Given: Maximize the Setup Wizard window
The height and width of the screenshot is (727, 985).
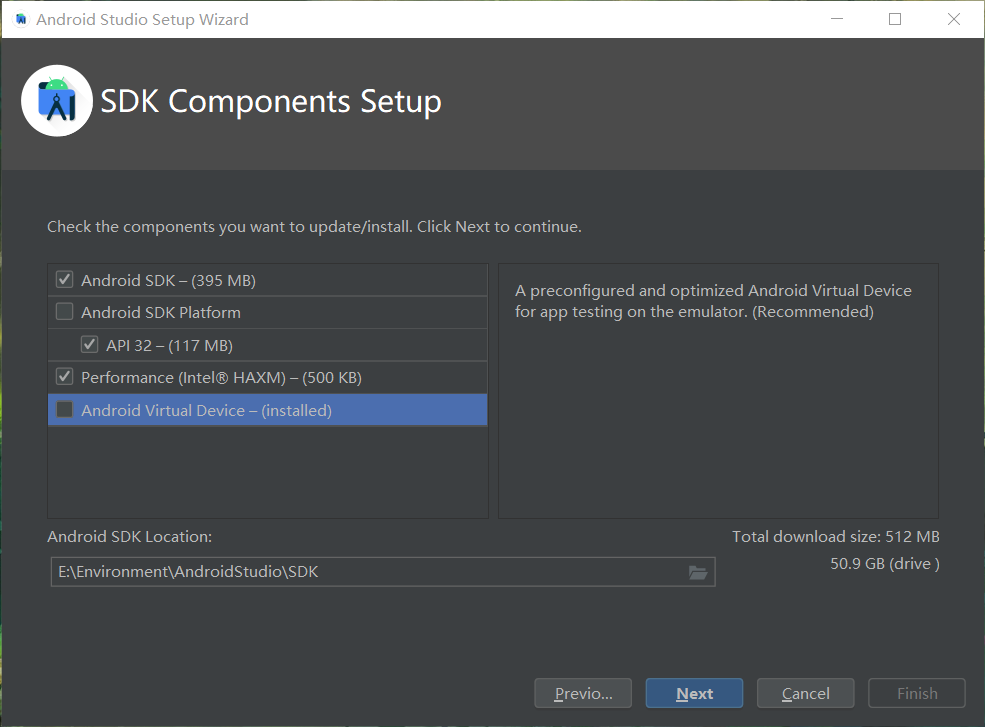Looking at the screenshot, I should 895,19.
